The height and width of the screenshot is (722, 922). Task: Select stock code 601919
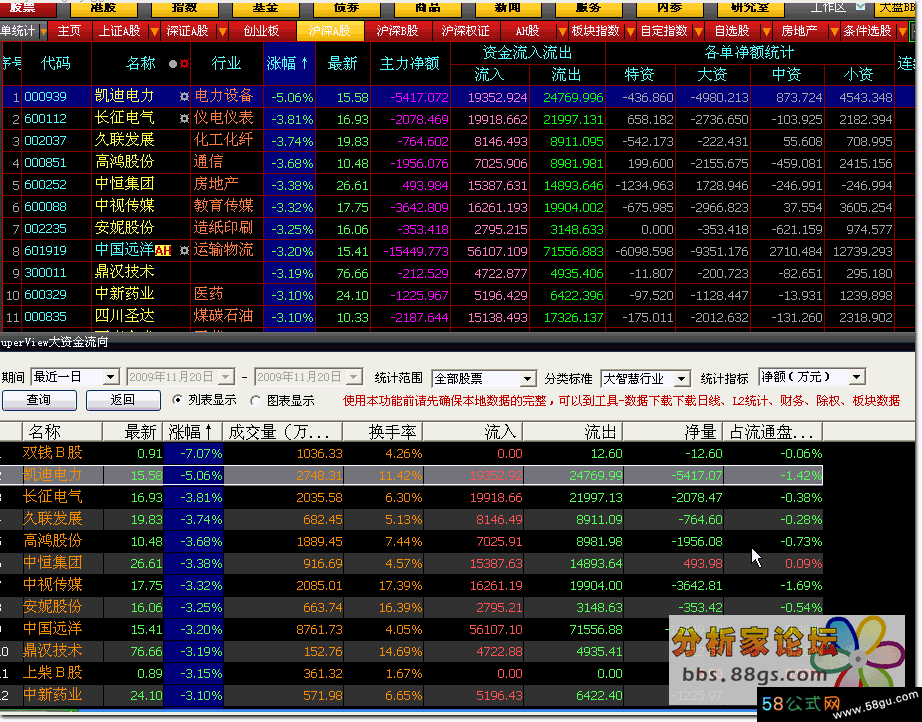coord(45,251)
